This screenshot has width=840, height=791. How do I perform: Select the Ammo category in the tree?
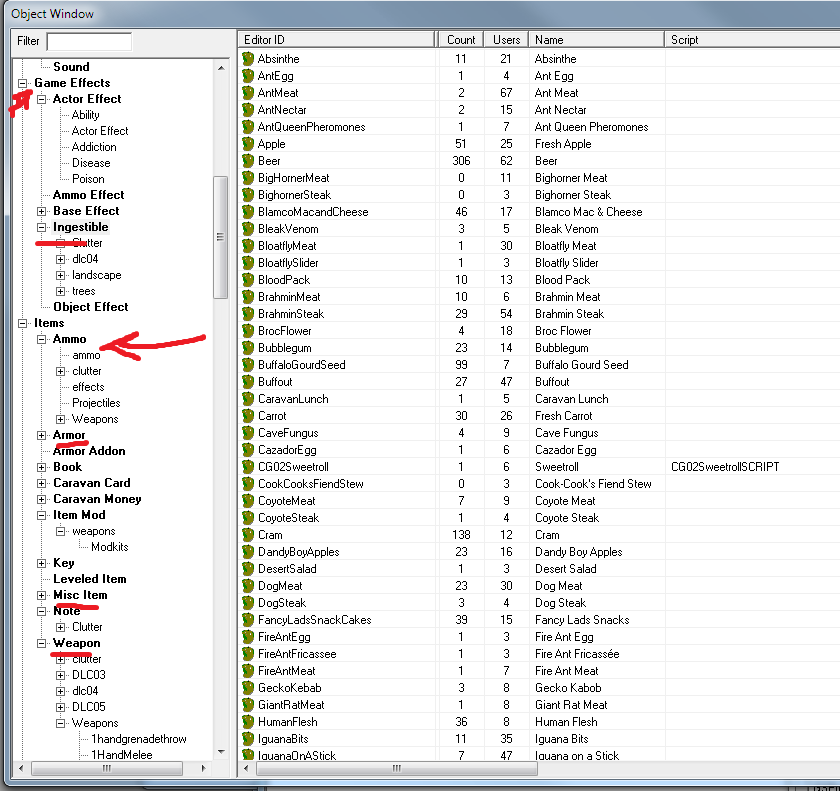click(x=69, y=338)
